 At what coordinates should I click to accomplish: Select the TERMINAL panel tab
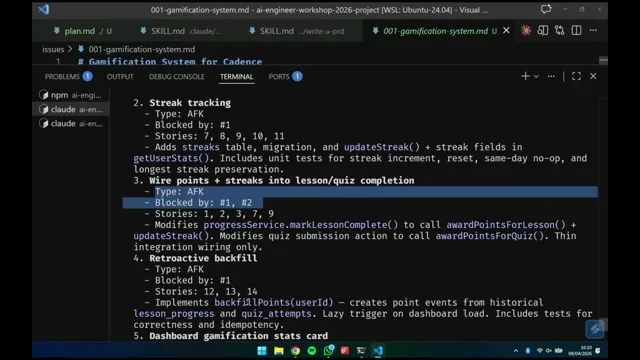(236, 77)
